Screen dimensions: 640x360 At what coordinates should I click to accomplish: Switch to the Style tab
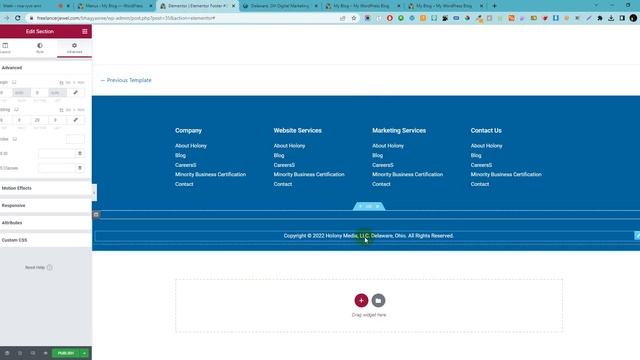pos(40,48)
